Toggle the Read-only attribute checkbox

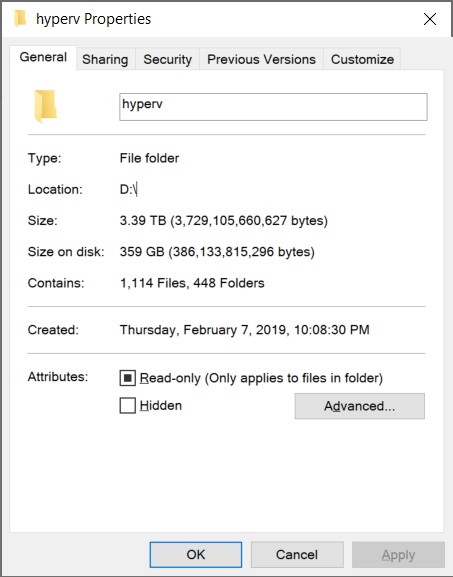coord(127,378)
